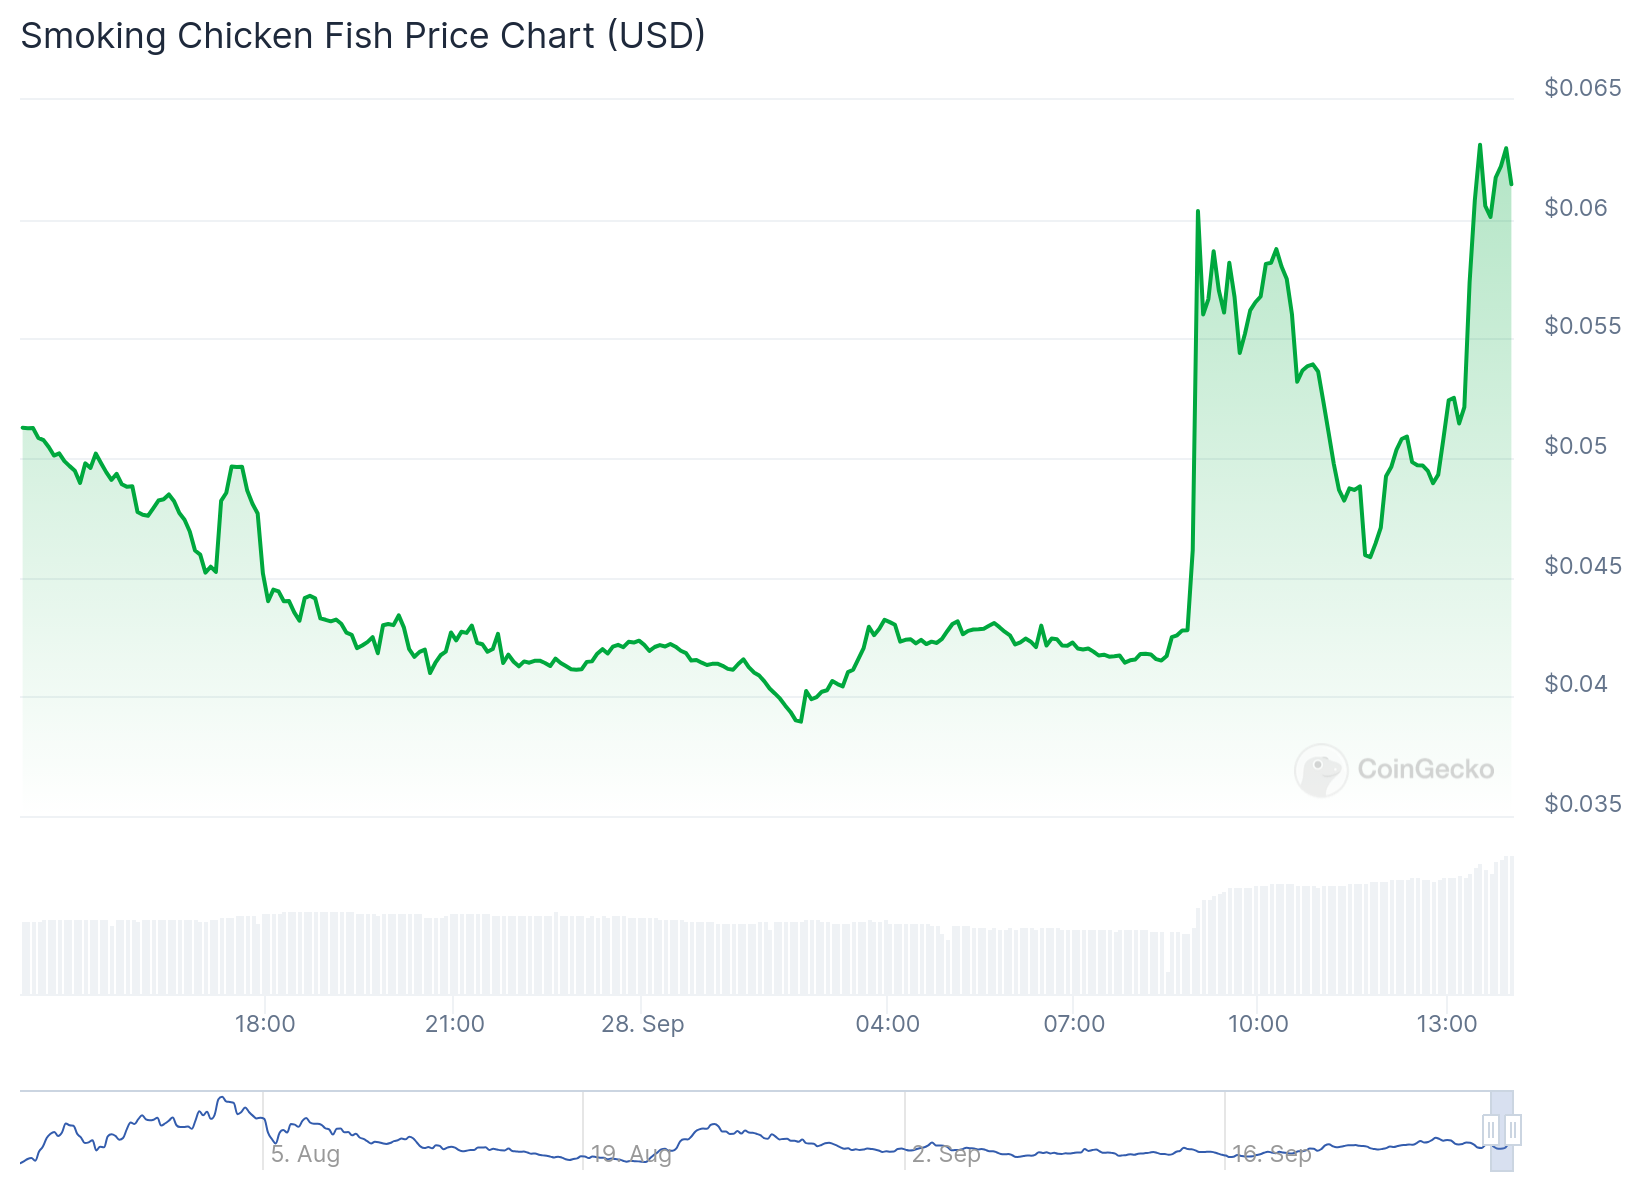Click the CoinGecko watermark text
Screen dimensions: 1644x1200
tap(1425, 769)
